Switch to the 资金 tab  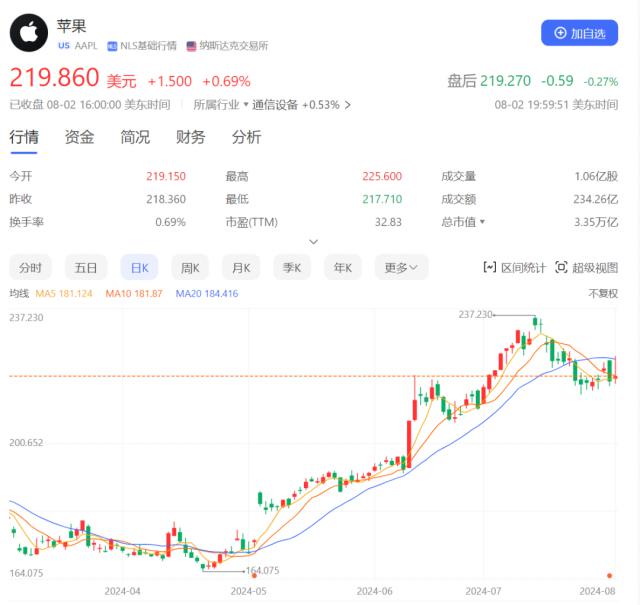click(x=80, y=137)
